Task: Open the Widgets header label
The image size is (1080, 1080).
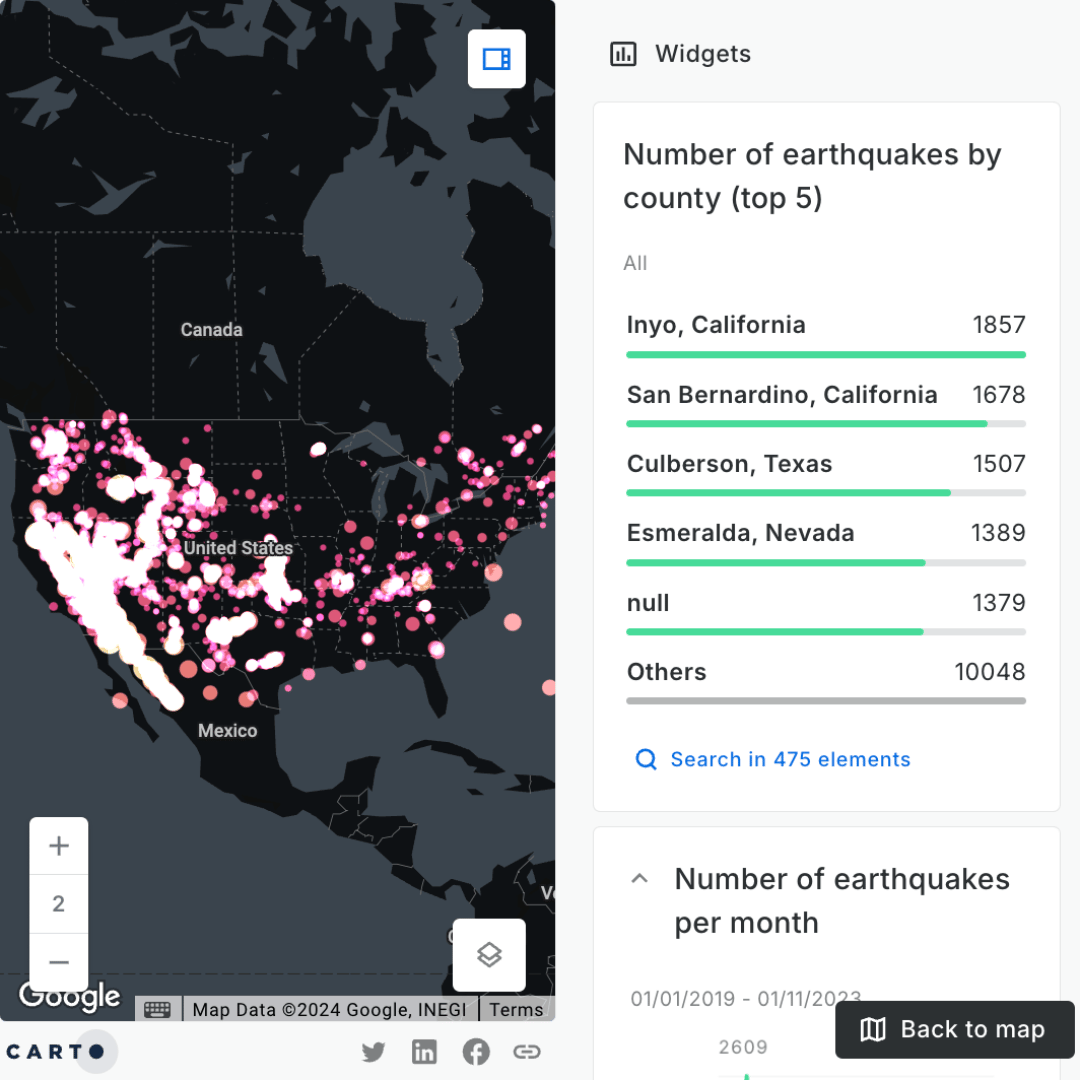Action: point(703,54)
